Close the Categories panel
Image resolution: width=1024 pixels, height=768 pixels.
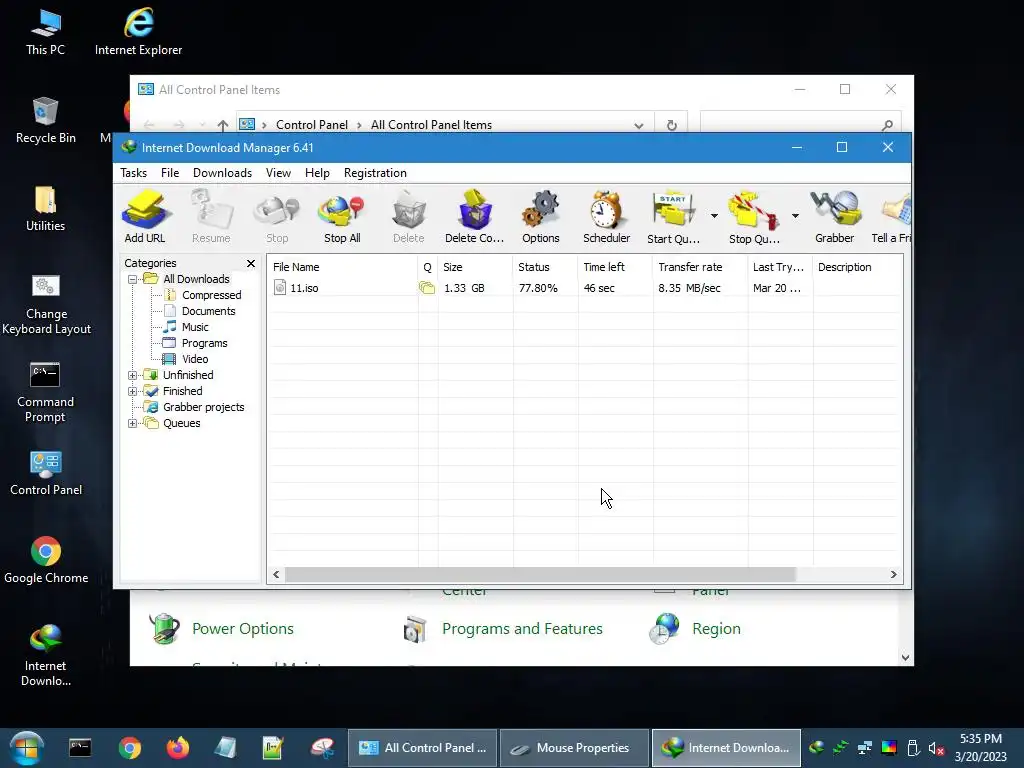(251, 263)
